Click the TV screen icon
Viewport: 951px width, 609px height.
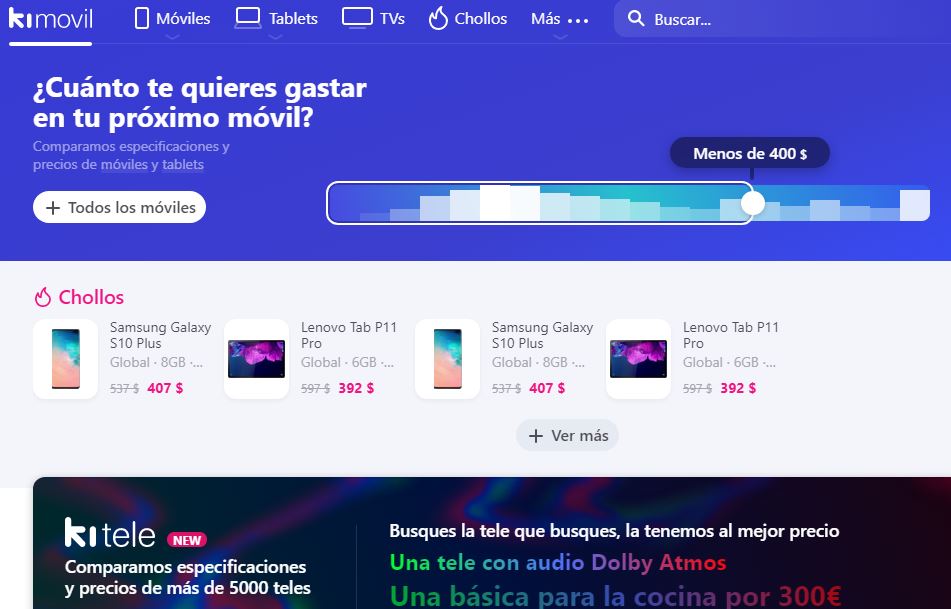pos(357,18)
